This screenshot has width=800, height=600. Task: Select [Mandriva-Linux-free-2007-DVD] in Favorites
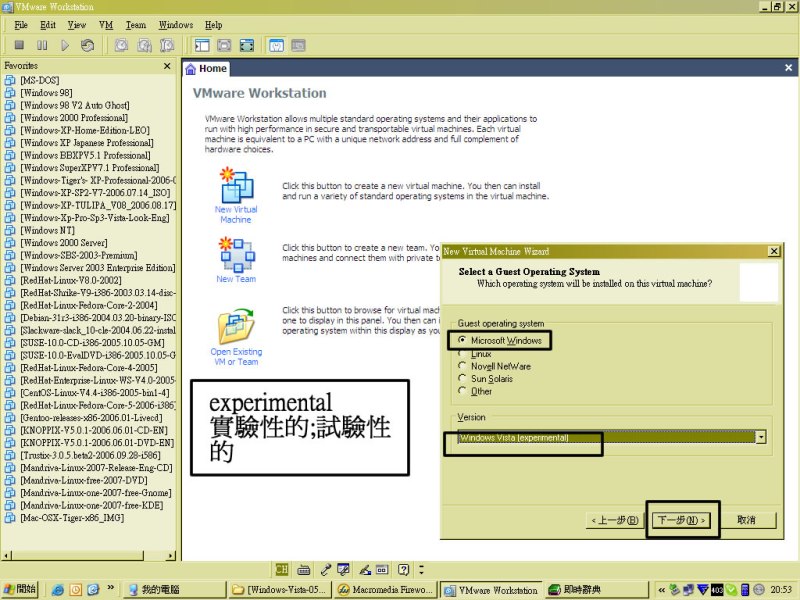pyautogui.click(x=84, y=480)
